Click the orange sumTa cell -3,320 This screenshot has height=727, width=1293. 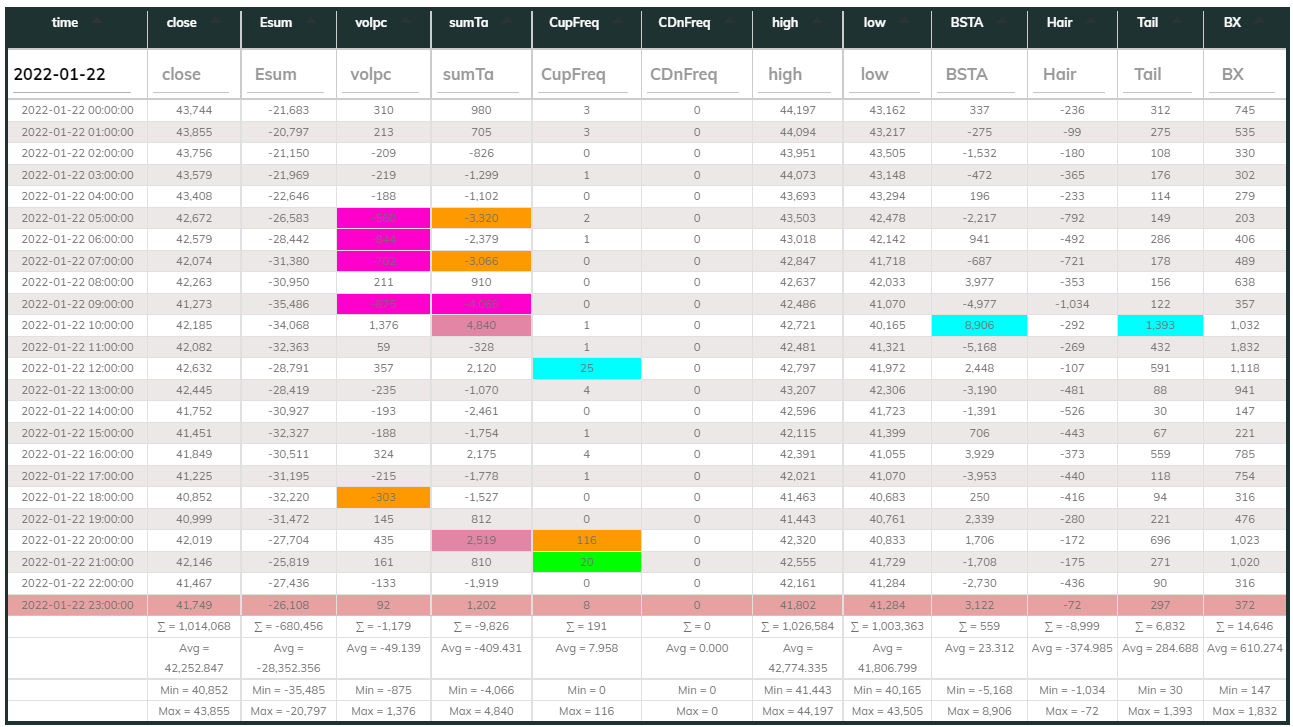pos(481,218)
